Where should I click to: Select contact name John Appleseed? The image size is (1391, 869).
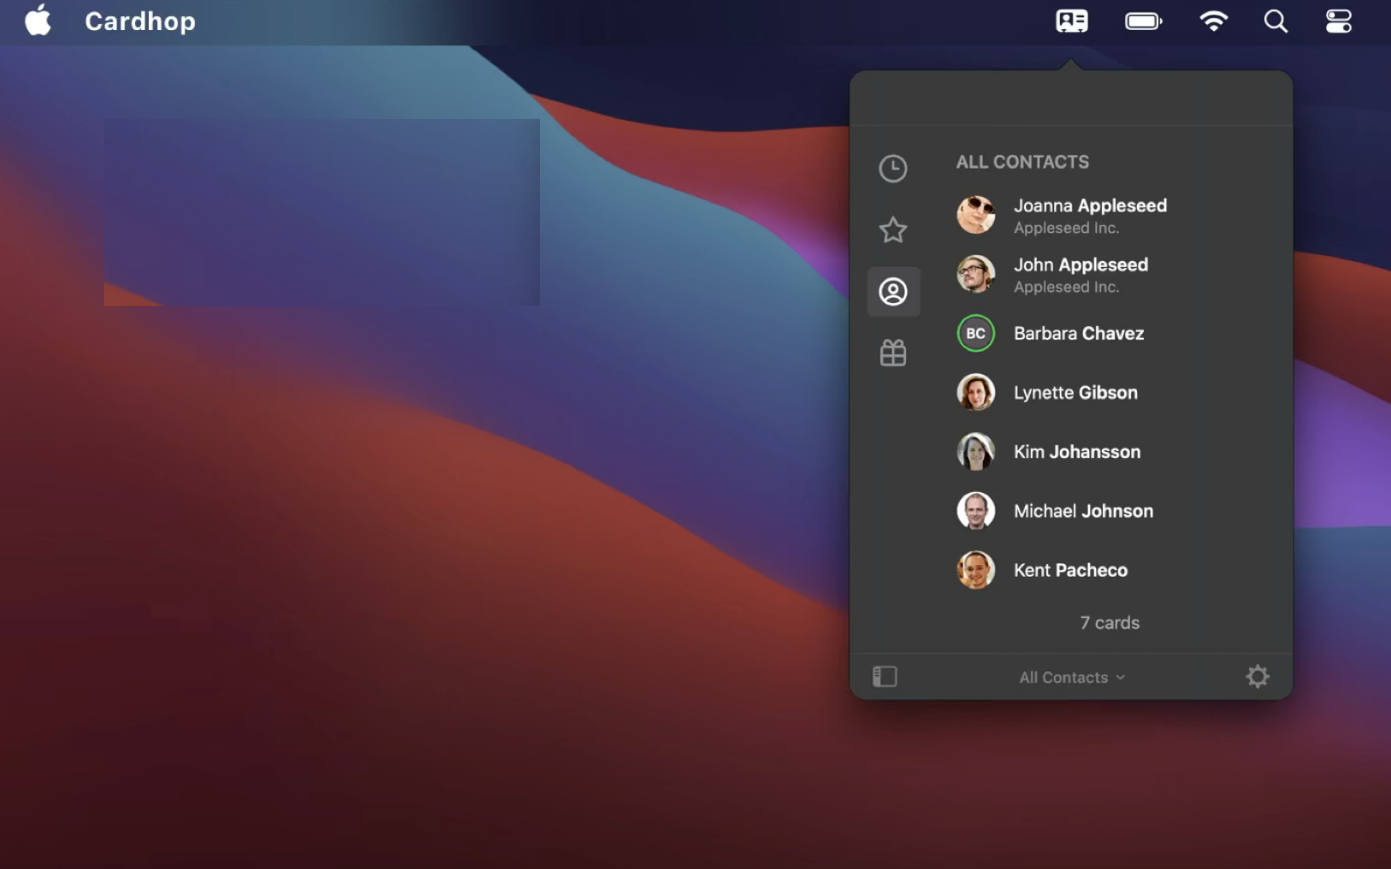pos(1081,264)
